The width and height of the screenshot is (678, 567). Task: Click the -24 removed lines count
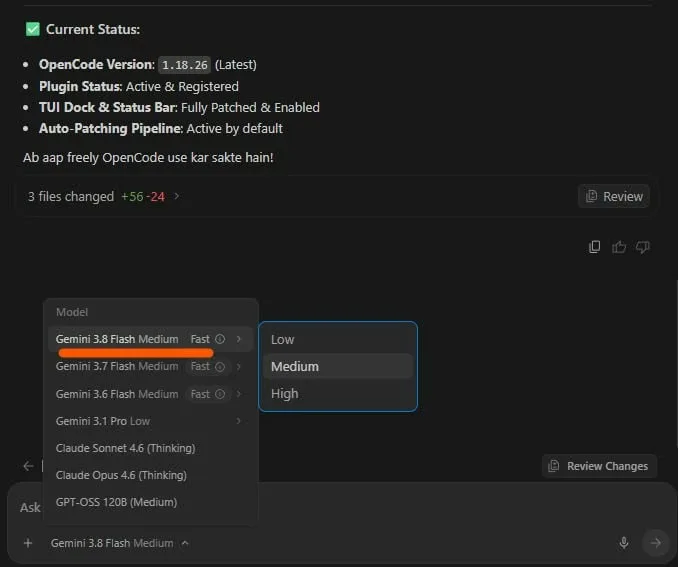[156, 196]
